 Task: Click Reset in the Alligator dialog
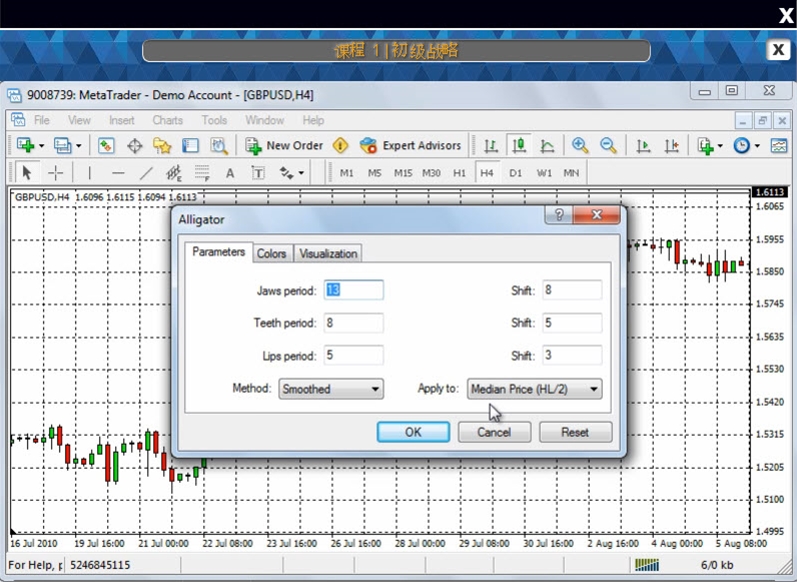pyautogui.click(x=575, y=432)
